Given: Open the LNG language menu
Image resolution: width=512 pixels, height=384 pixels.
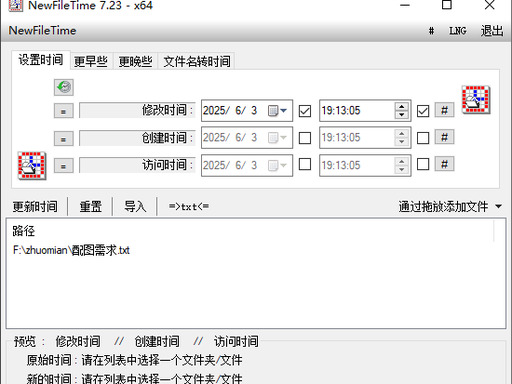Looking at the screenshot, I should coord(458,31).
